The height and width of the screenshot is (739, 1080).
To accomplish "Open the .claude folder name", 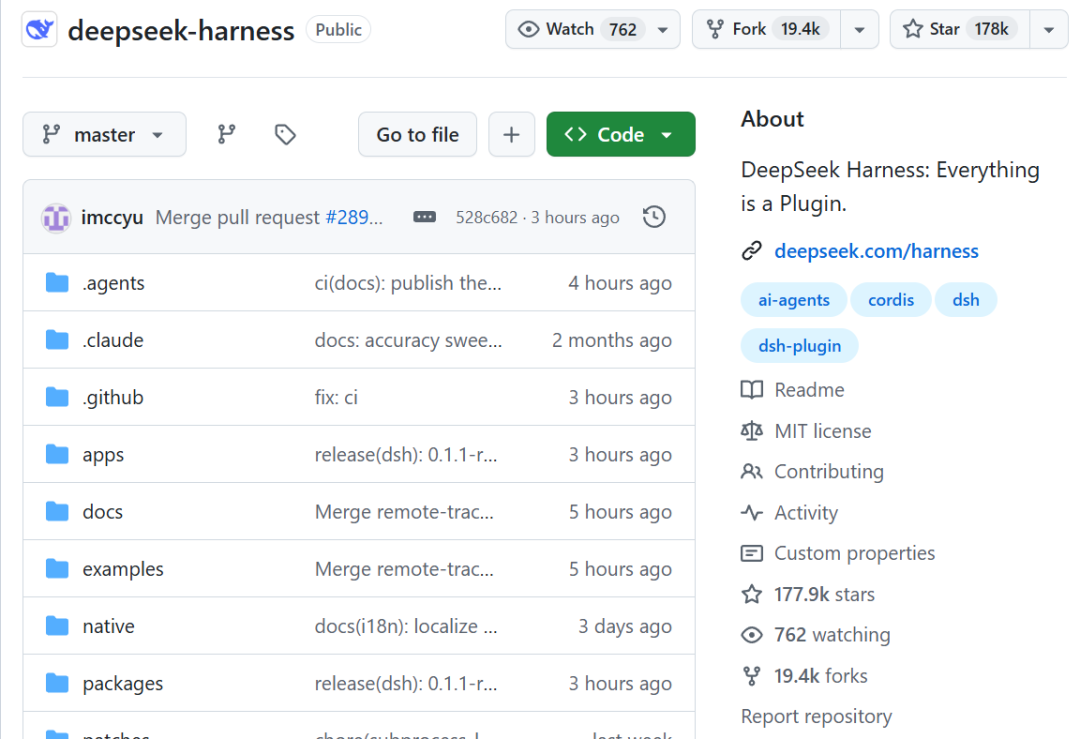I will 112,340.
